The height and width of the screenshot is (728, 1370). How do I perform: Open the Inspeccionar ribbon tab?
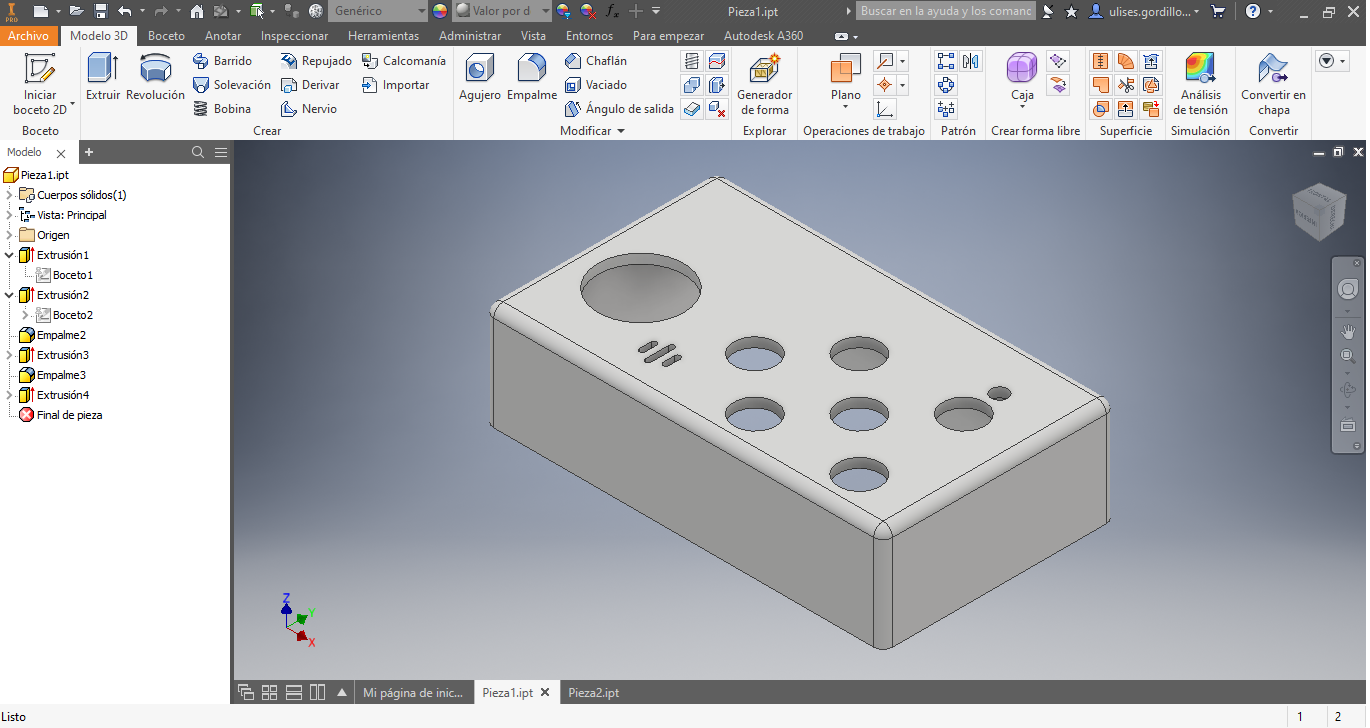(x=294, y=35)
